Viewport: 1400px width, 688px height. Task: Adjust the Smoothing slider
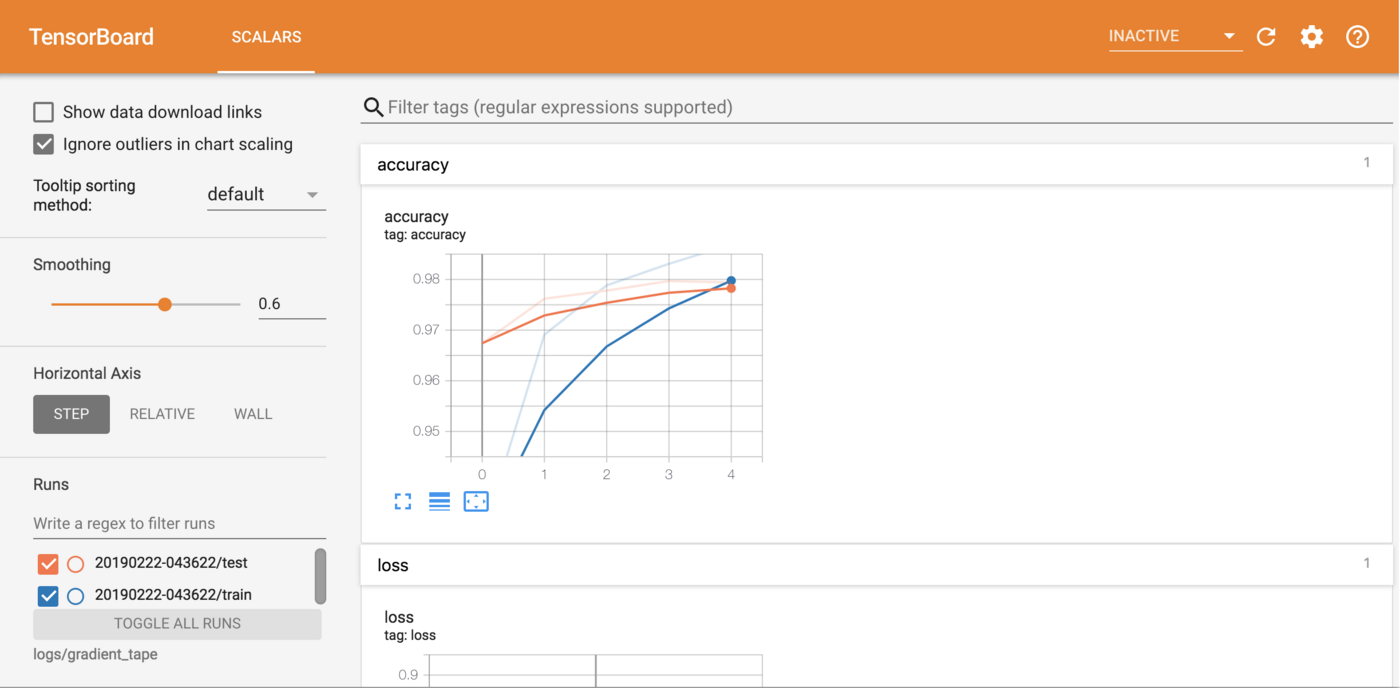[x=164, y=303]
